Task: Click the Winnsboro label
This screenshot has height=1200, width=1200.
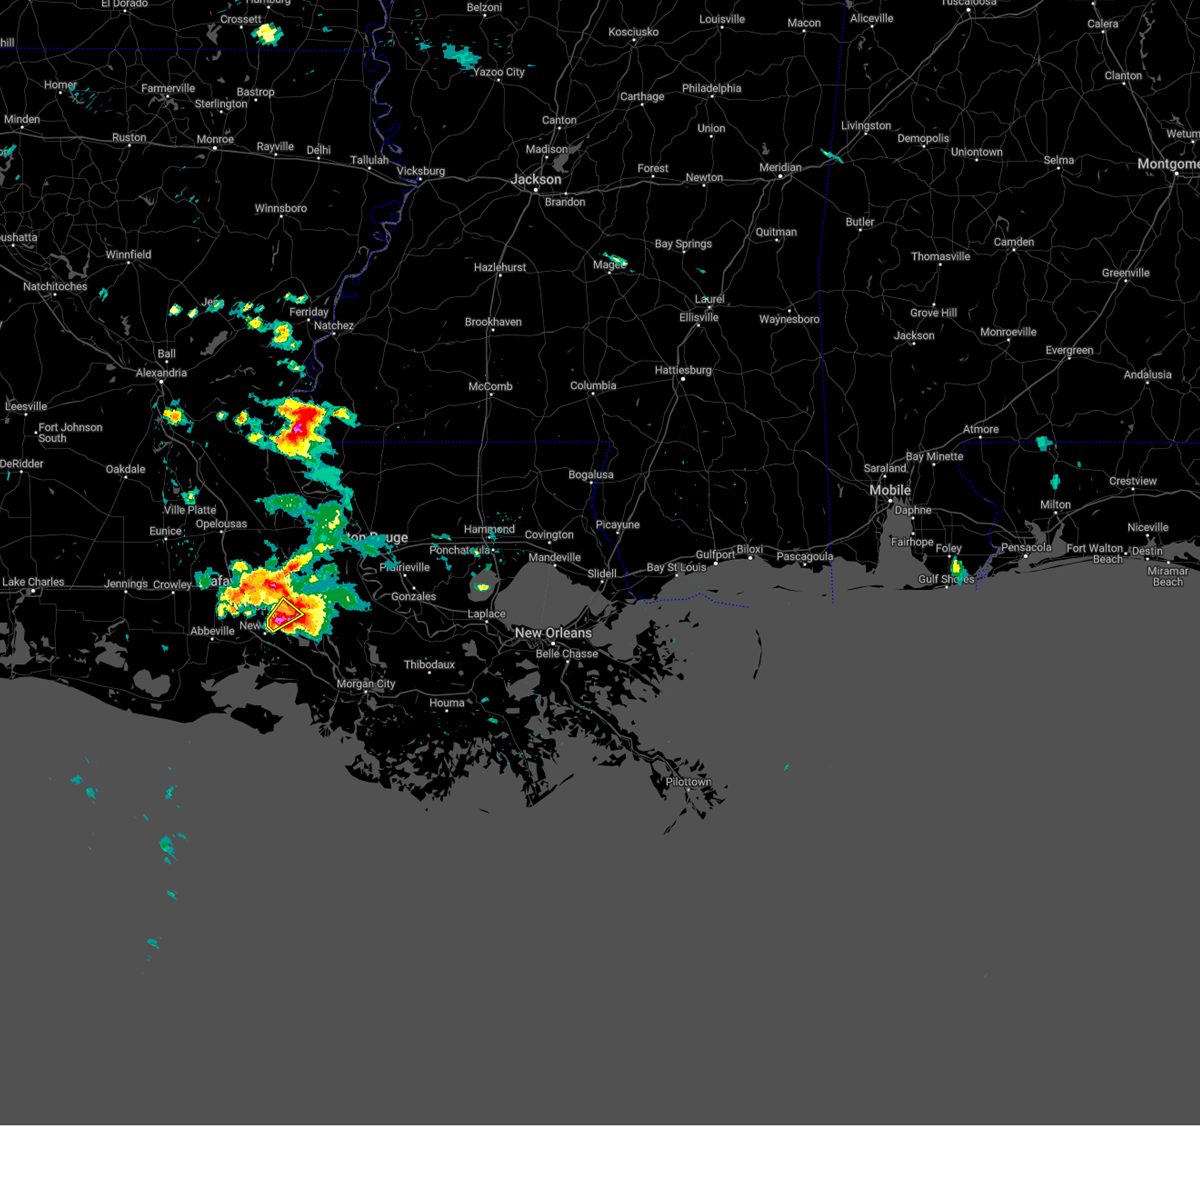Action: coord(280,209)
